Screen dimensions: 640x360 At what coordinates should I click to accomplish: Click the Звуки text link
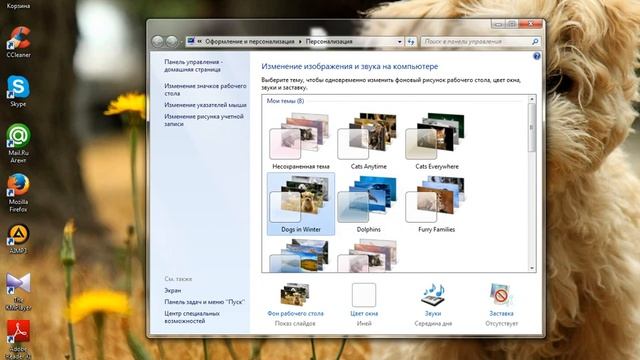(x=433, y=313)
